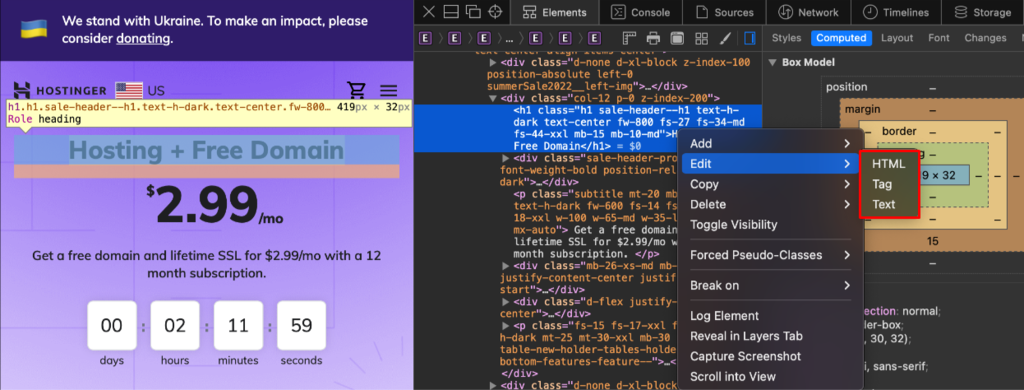Select HTML in the Edit submenu
The width and height of the screenshot is (1024, 390).
(x=888, y=164)
